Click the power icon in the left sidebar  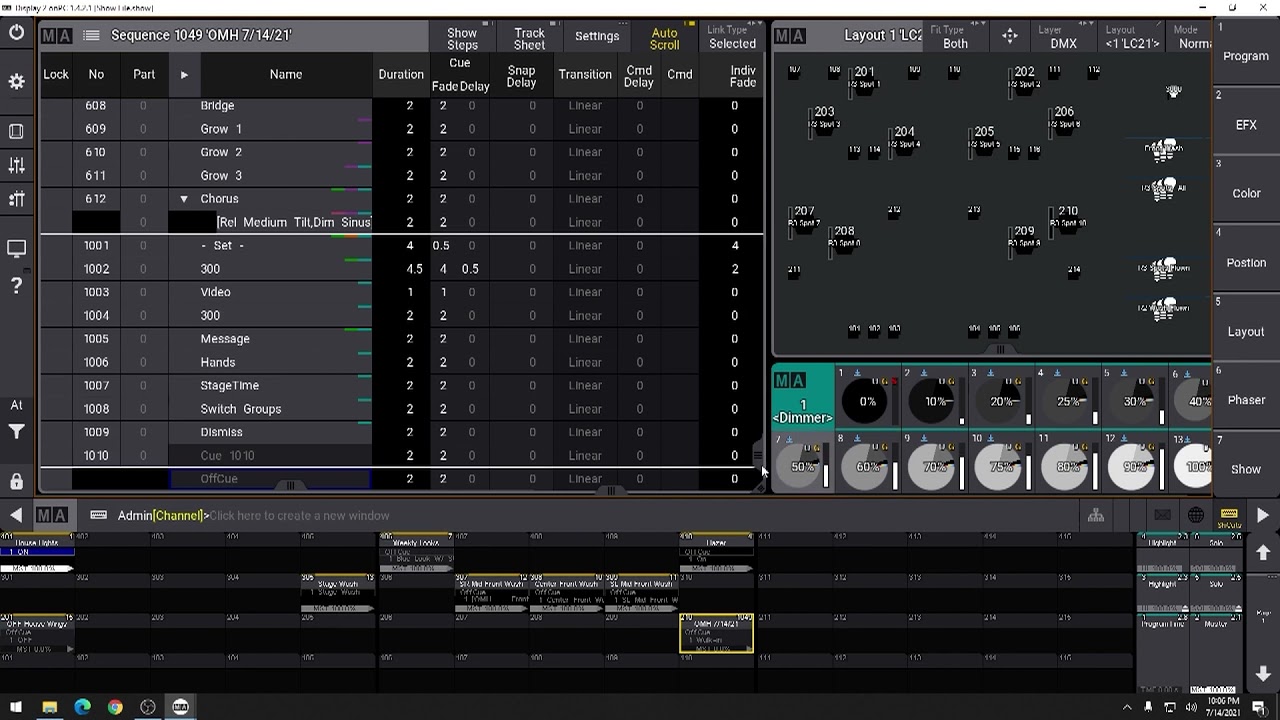(x=16, y=33)
